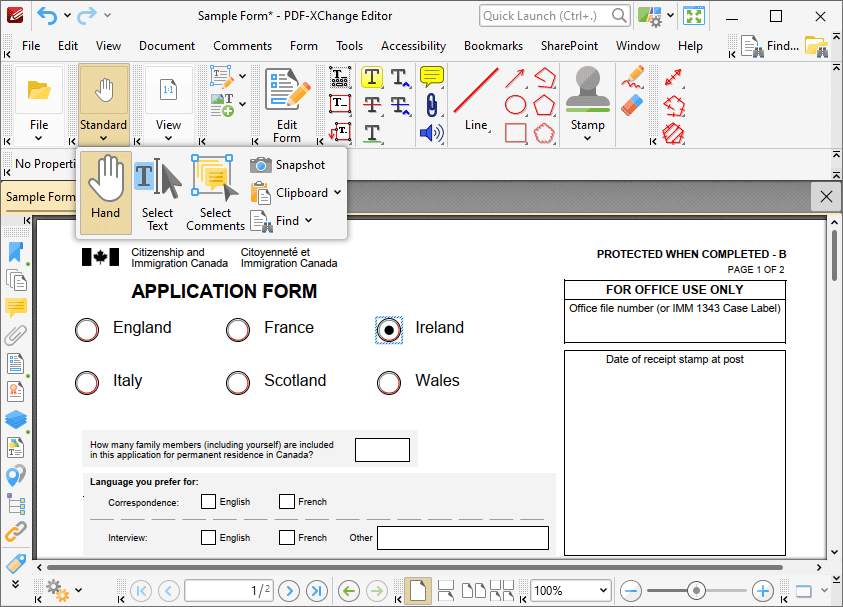Image resolution: width=843 pixels, height=607 pixels.
Task: Close the Sample Form document tab
Action: click(x=826, y=197)
